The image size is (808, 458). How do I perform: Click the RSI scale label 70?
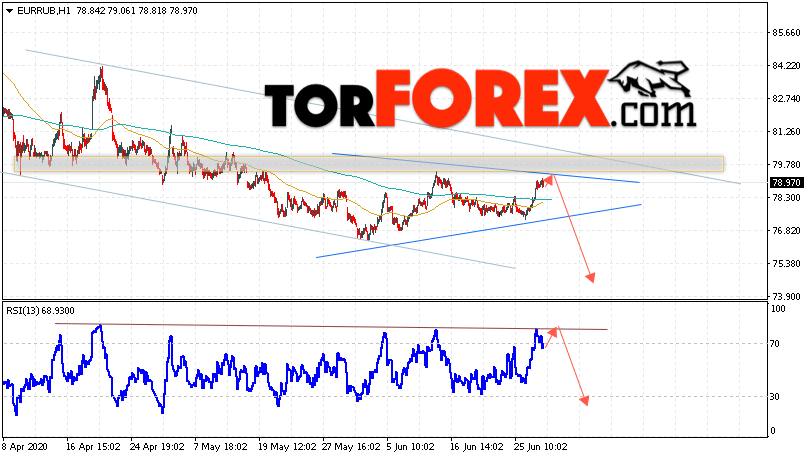pyautogui.click(x=775, y=344)
